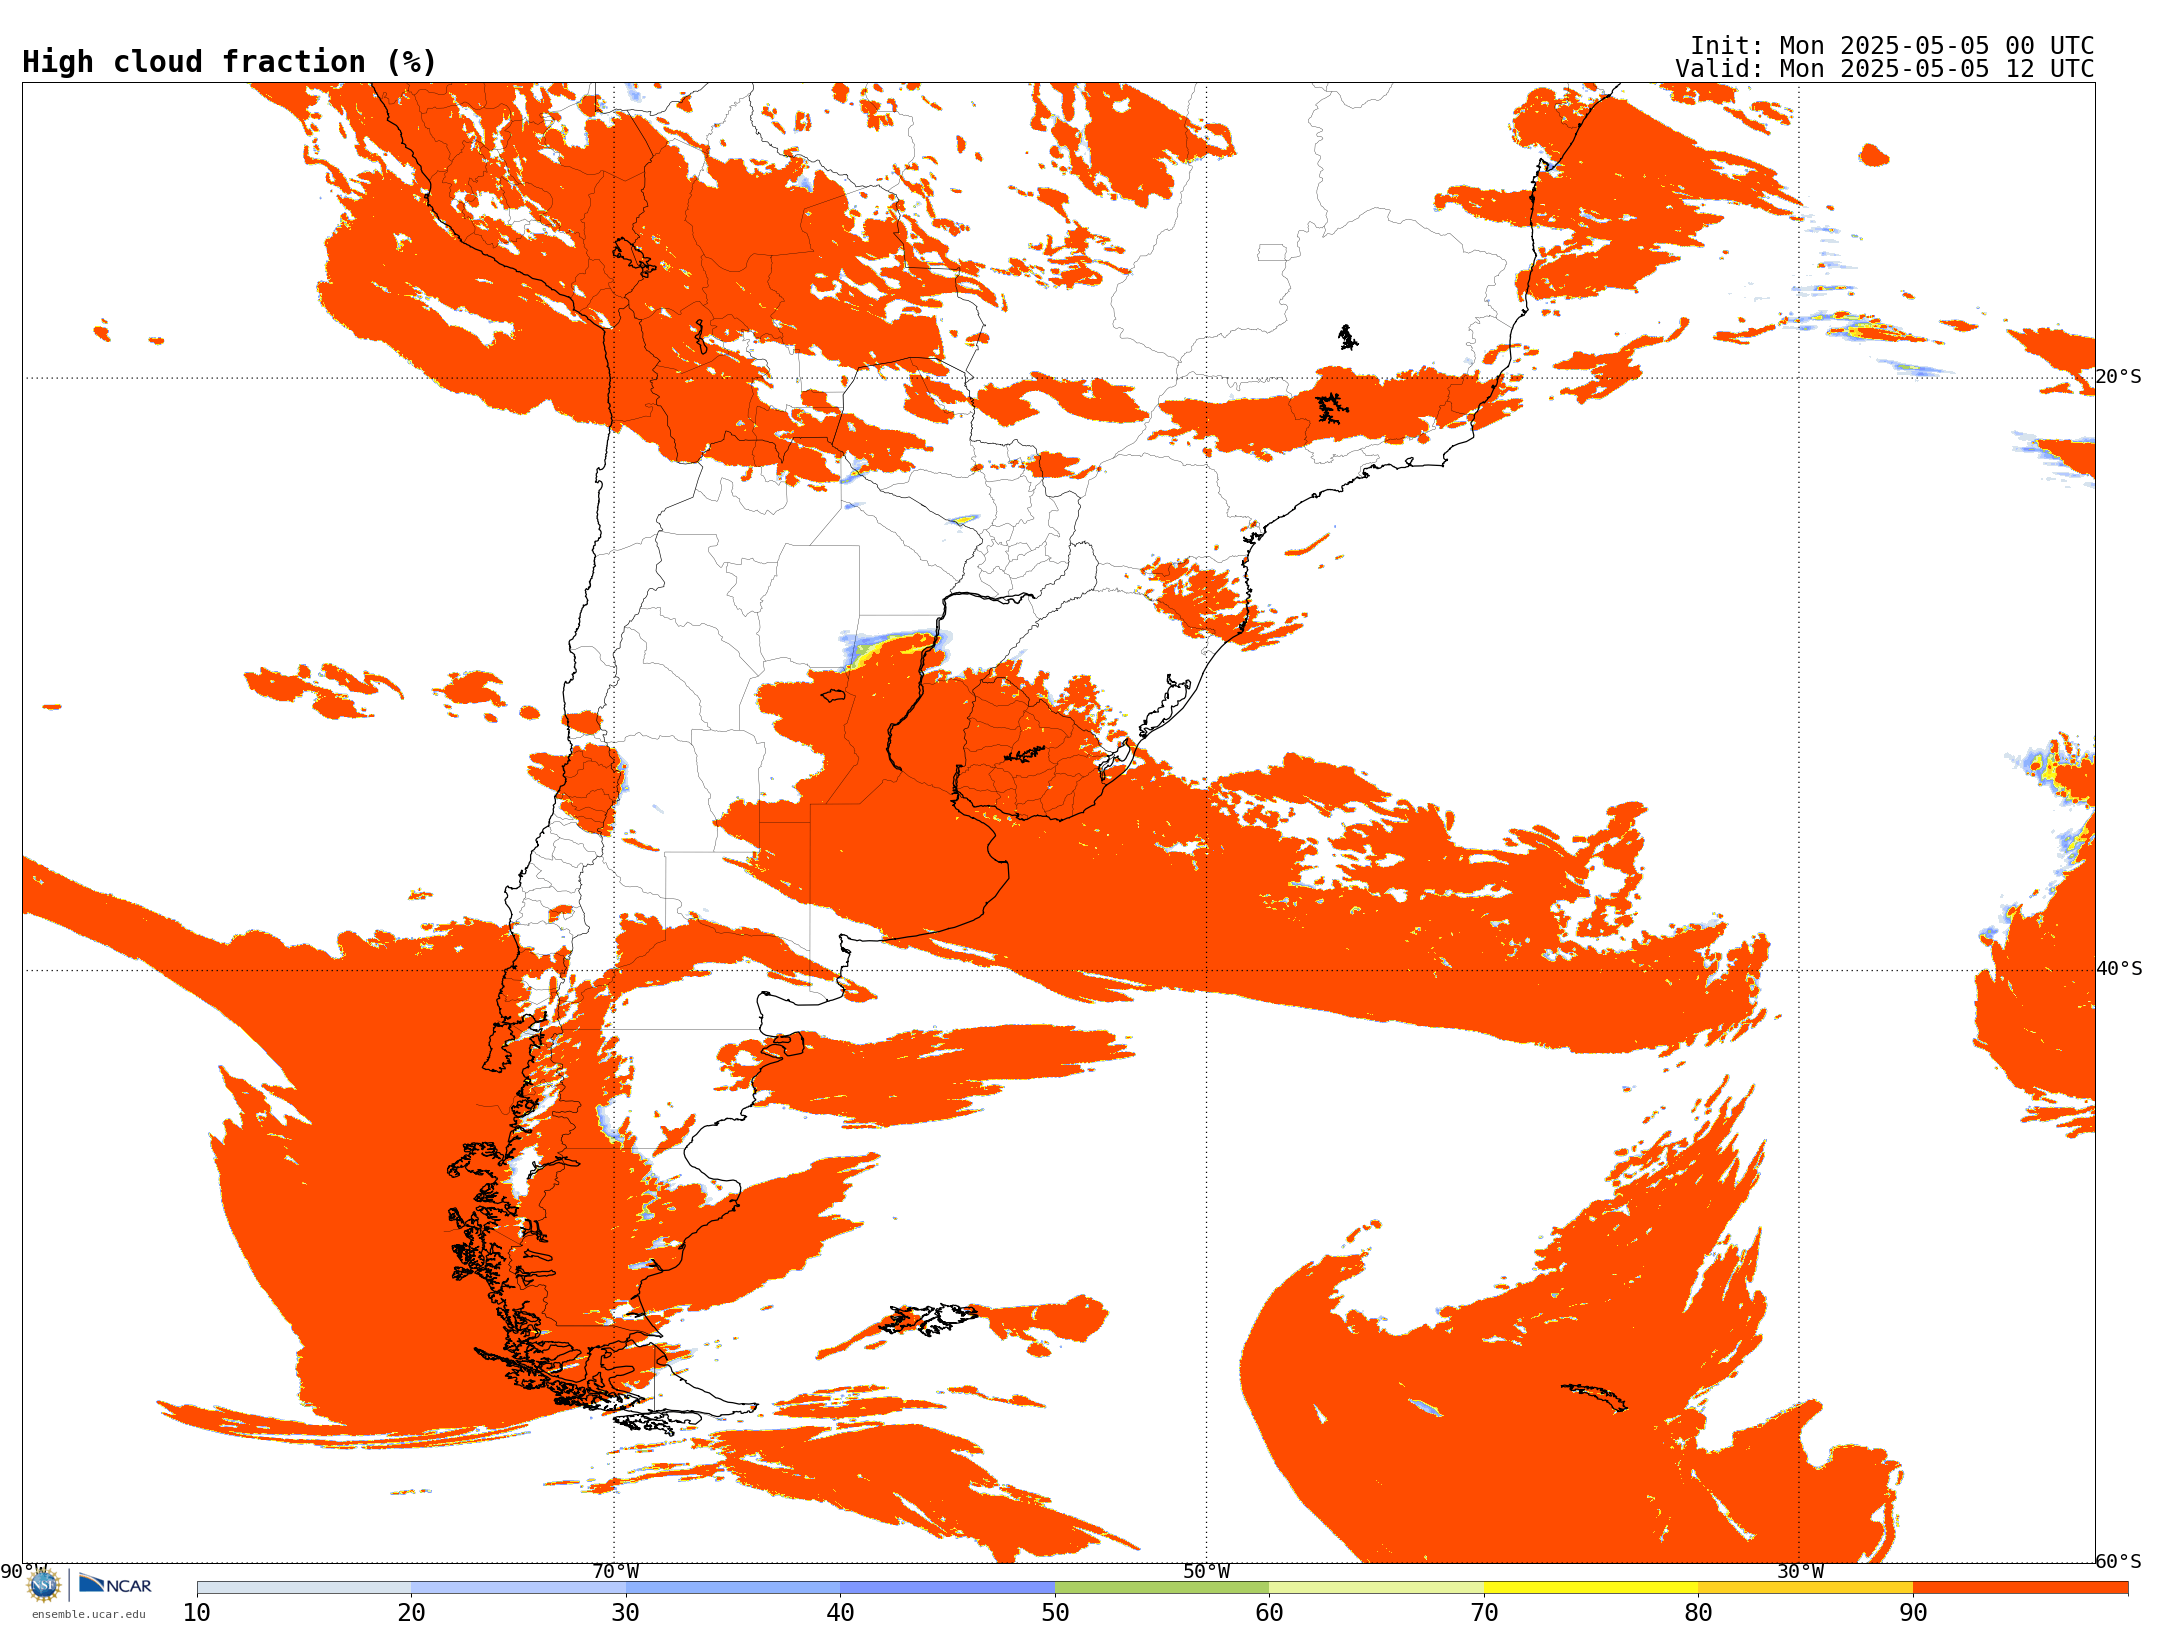Click the NCAR logo
The image size is (2160, 1626).
(x=115, y=1584)
